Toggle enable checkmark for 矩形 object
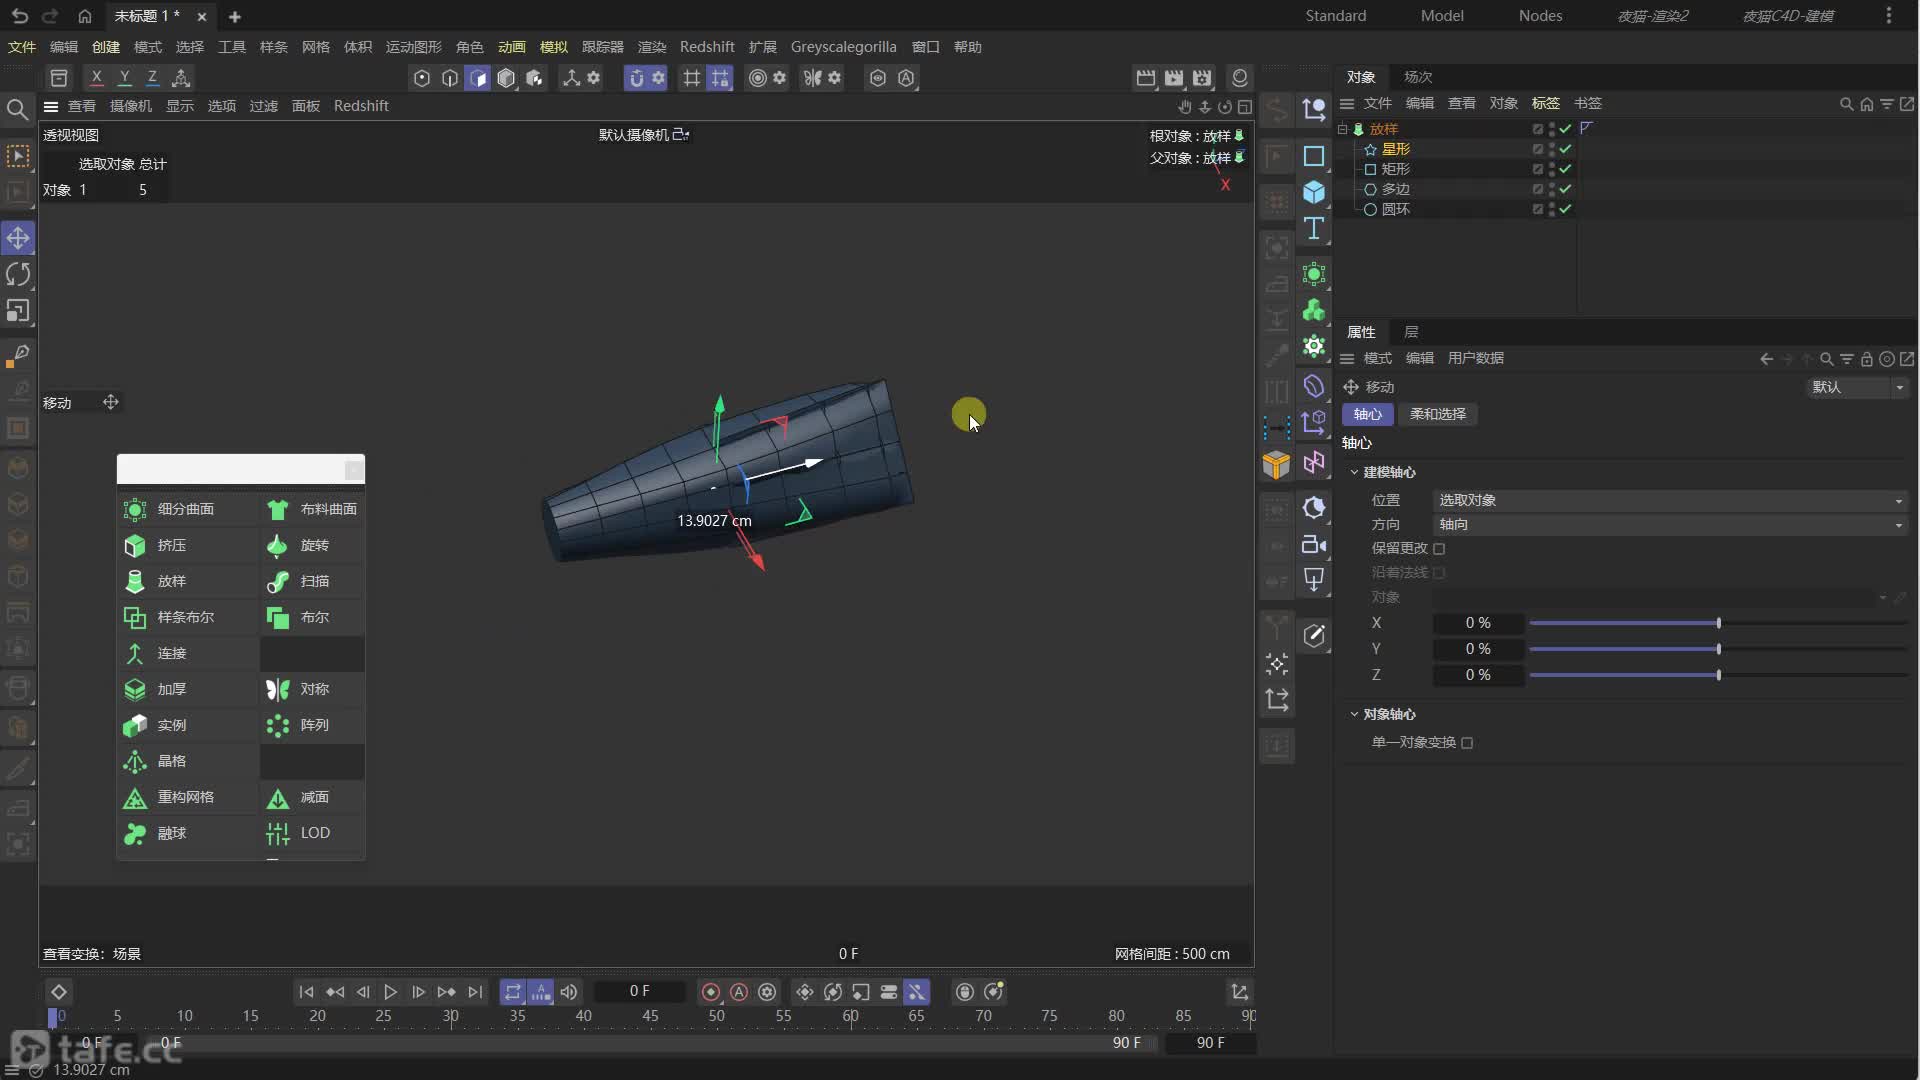 pos(1565,169)
